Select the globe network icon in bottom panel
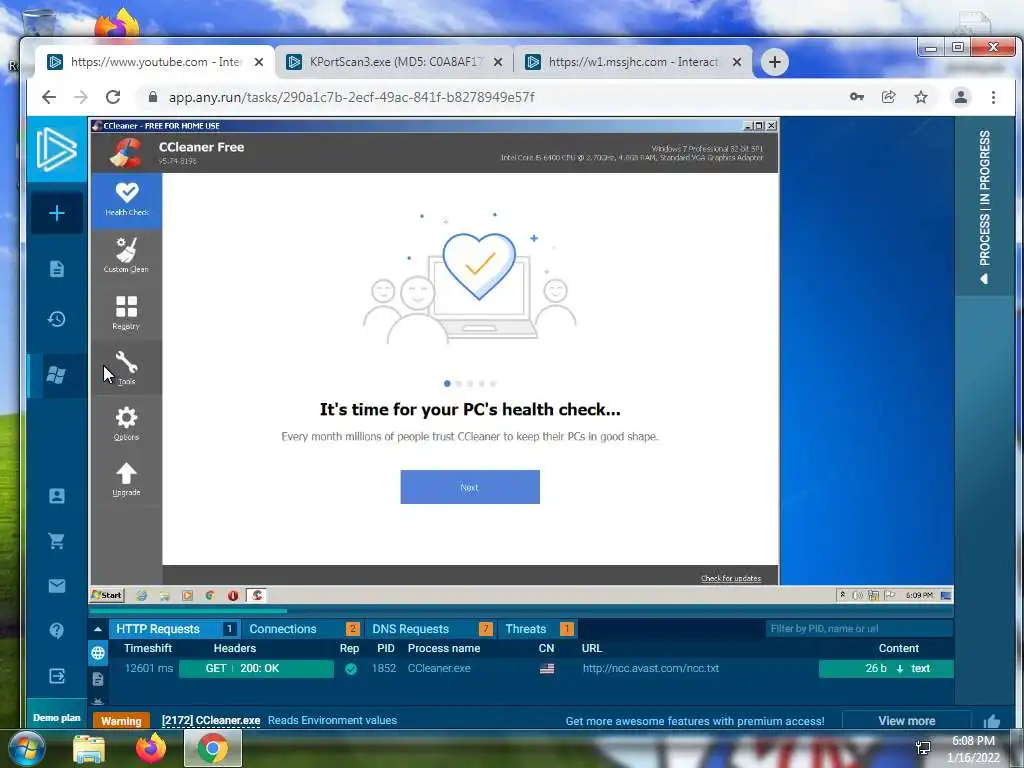 click(x=98, y=652)
